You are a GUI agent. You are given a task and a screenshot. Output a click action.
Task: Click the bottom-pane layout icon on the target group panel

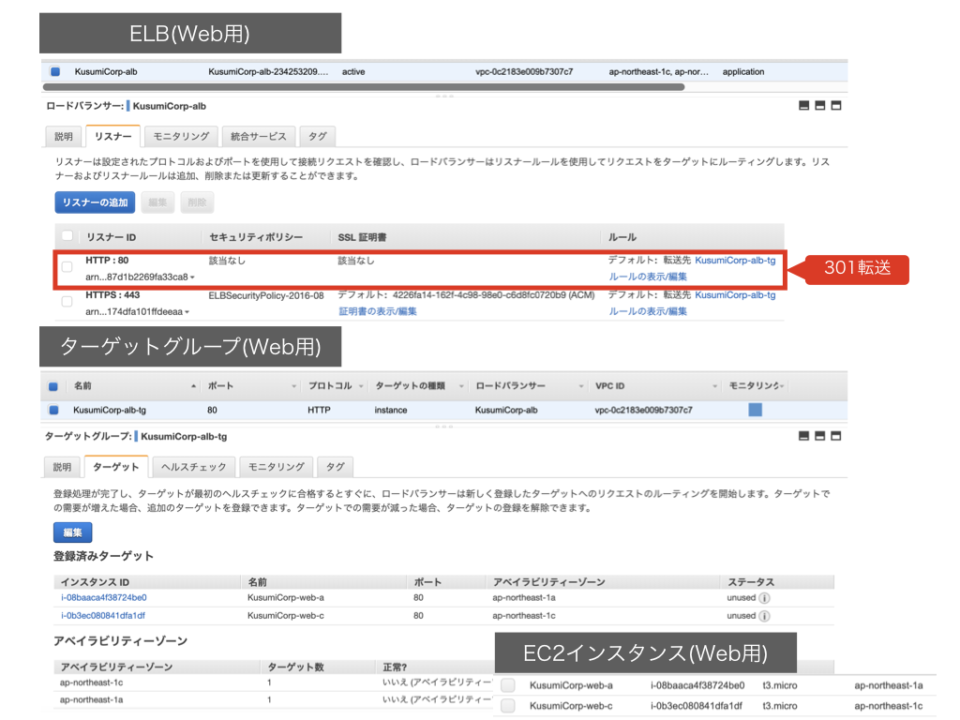click(x=836, y=438)
